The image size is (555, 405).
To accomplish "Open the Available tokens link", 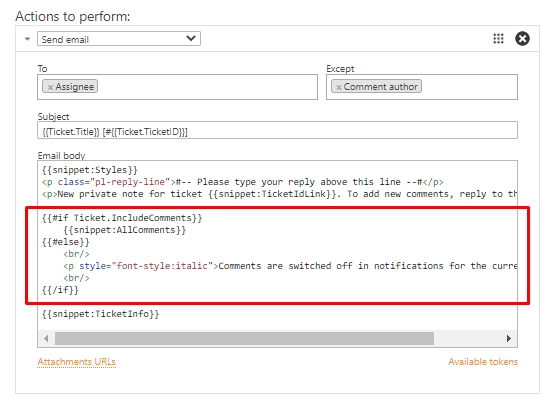I will coord(483,362).
